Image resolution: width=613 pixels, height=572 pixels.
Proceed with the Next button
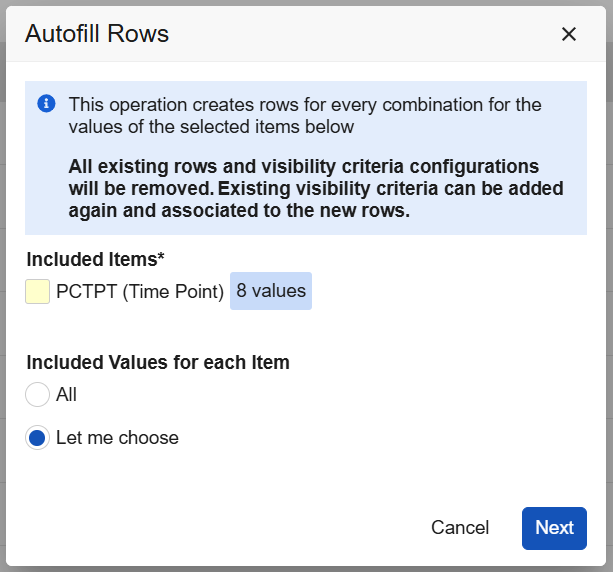(x=554, y=528)
